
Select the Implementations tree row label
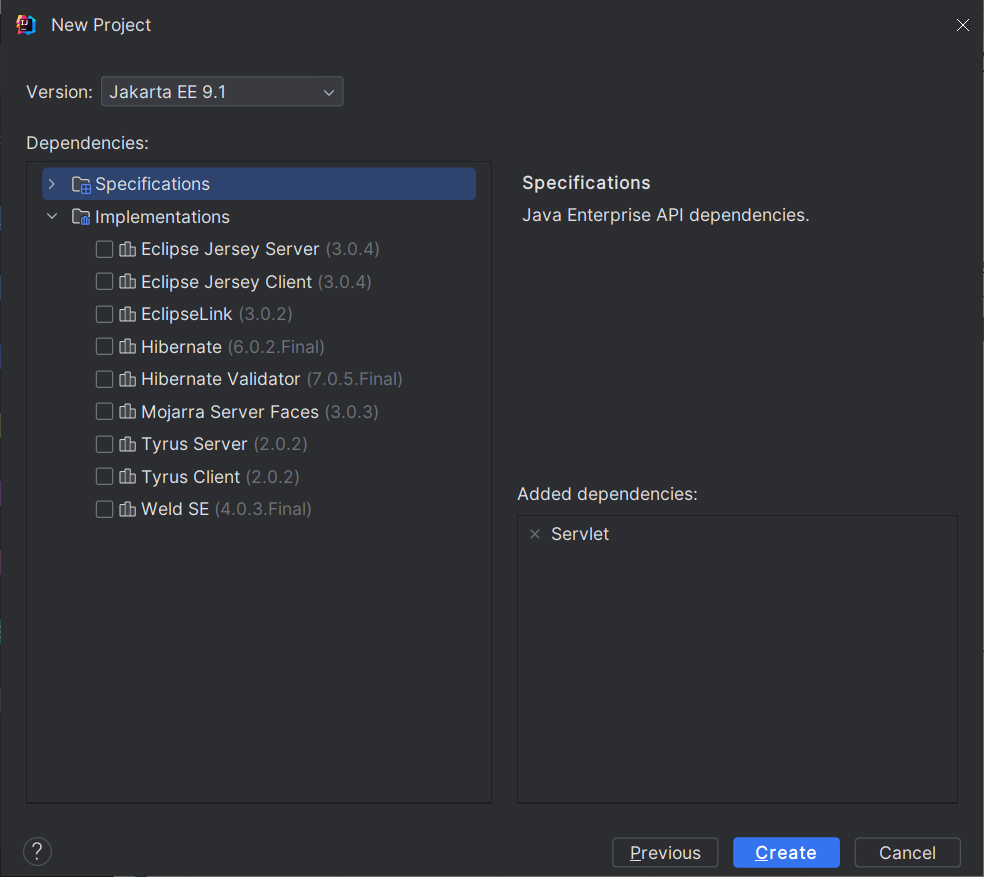pos(163,217)
